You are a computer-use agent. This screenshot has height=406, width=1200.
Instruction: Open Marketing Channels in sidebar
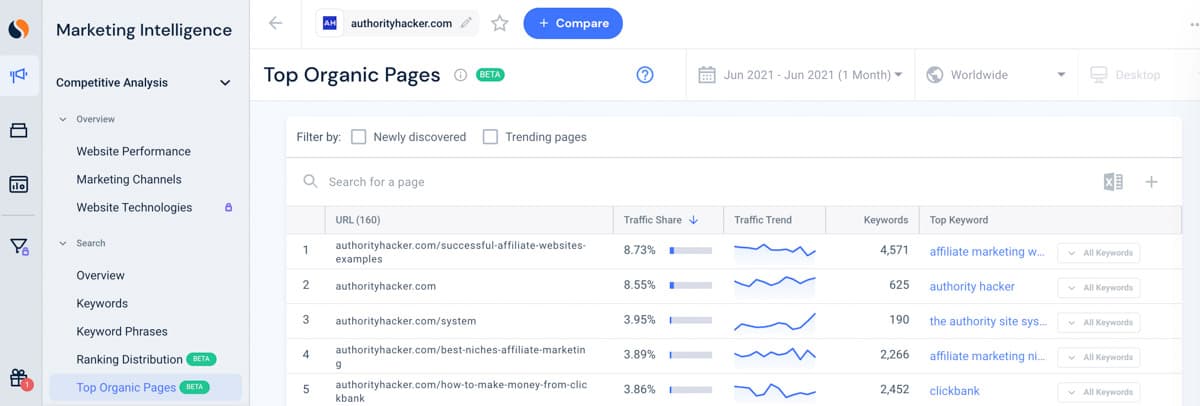pos(129,179)
